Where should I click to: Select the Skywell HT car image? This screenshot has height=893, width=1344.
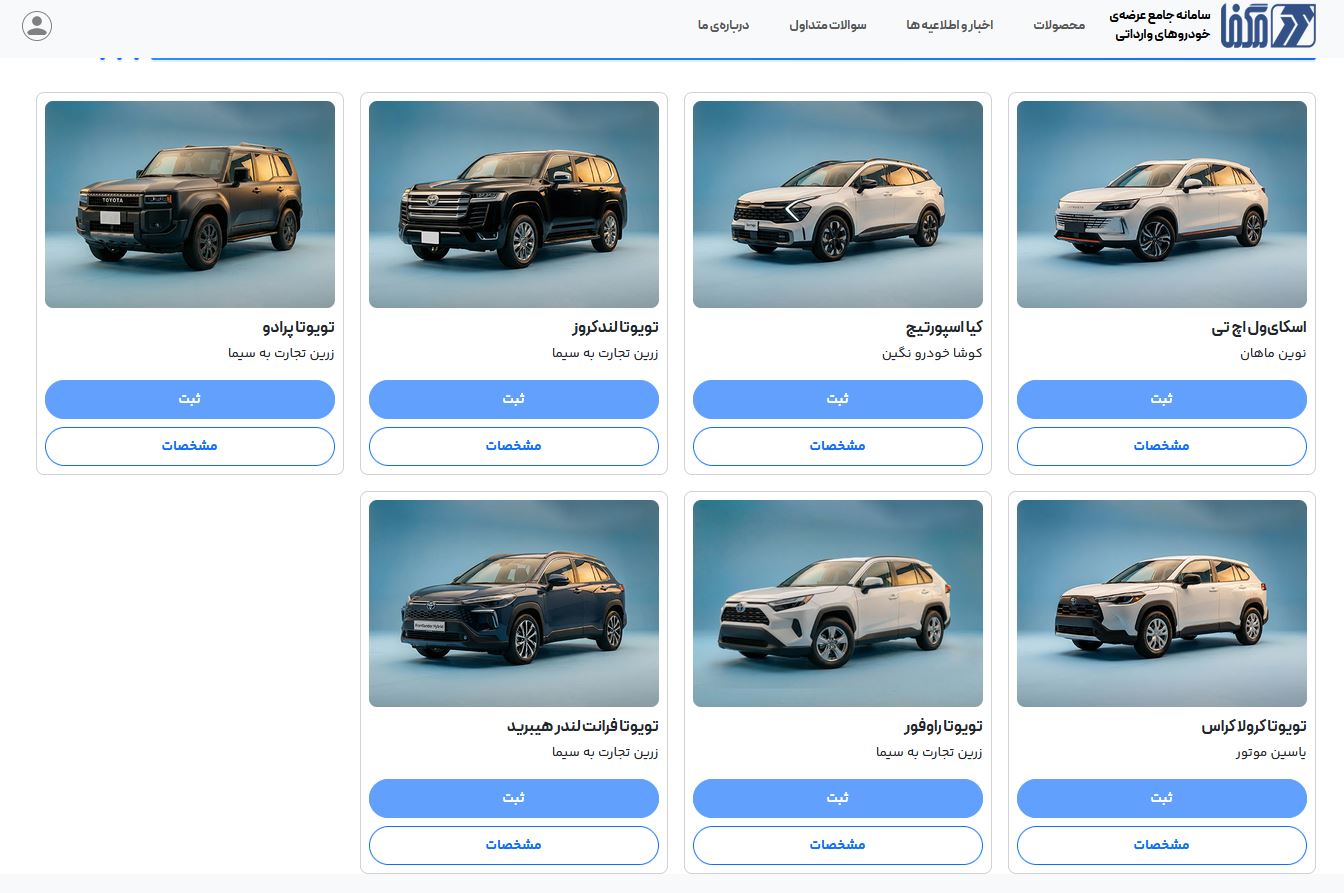(1161, 204)
